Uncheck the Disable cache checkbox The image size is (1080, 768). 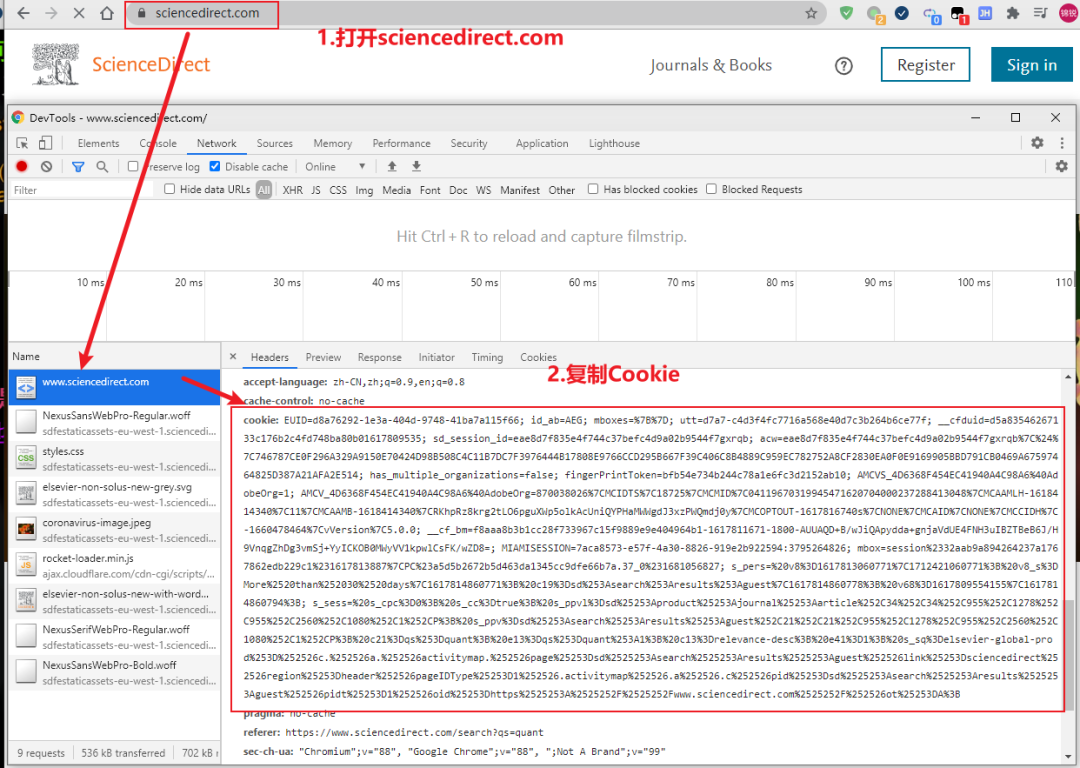tap(215, 166)
